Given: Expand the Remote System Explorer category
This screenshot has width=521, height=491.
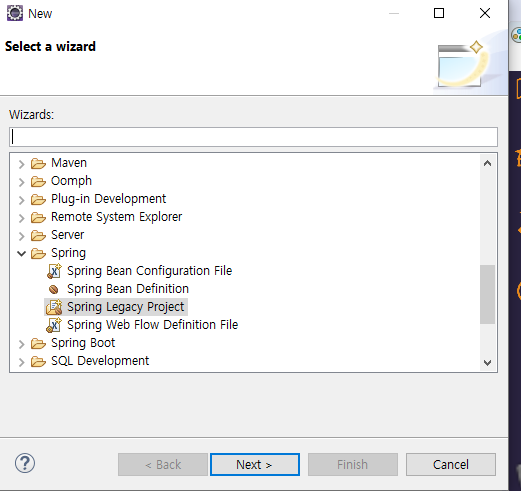Looking at the screenshot, I should (22, 218).
